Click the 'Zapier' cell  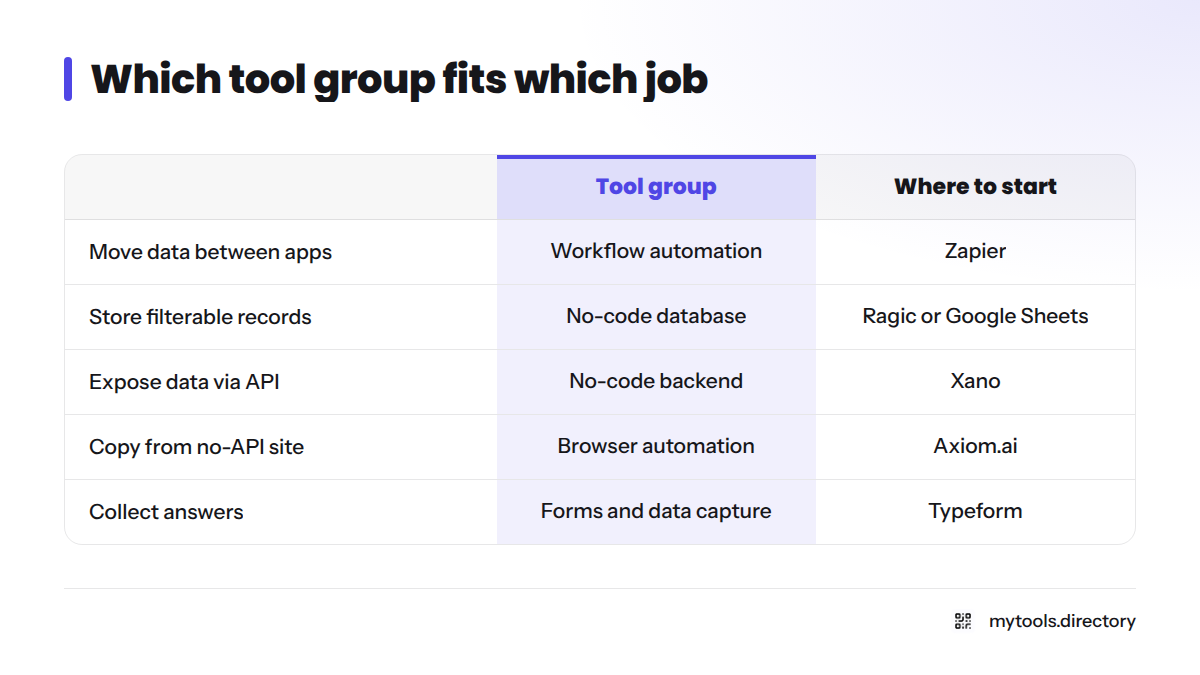(x=975, y=252)
